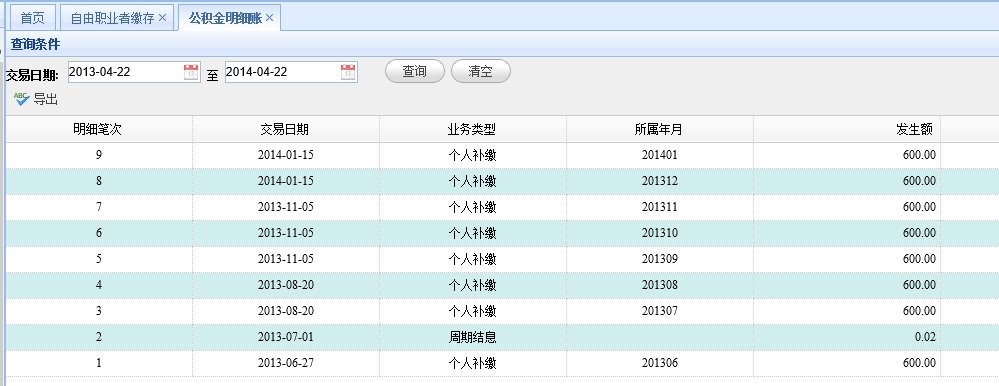Viewport: 999px width, 386px height.
Task: Close the 自由职业者缴存 tab
Action: 162,18
